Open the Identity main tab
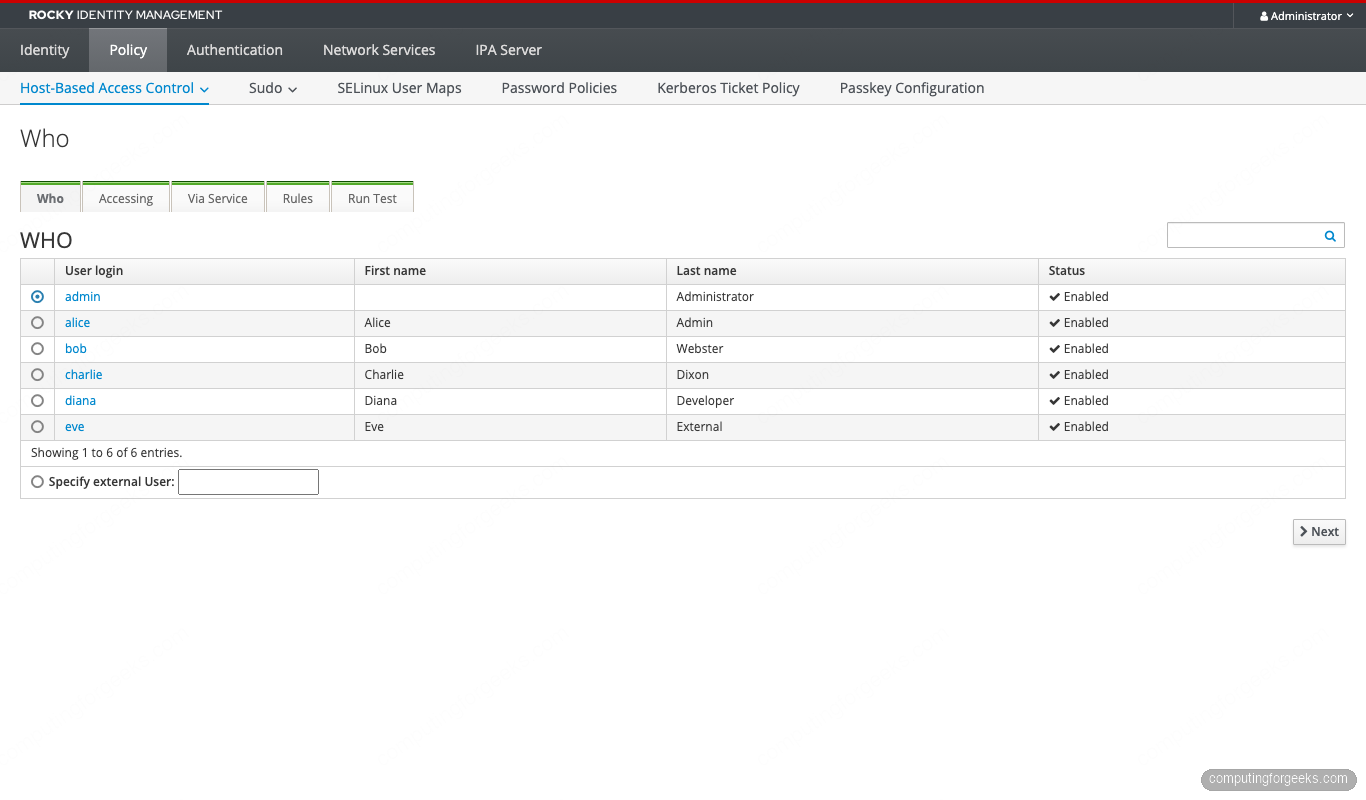 tap(45, 50)
